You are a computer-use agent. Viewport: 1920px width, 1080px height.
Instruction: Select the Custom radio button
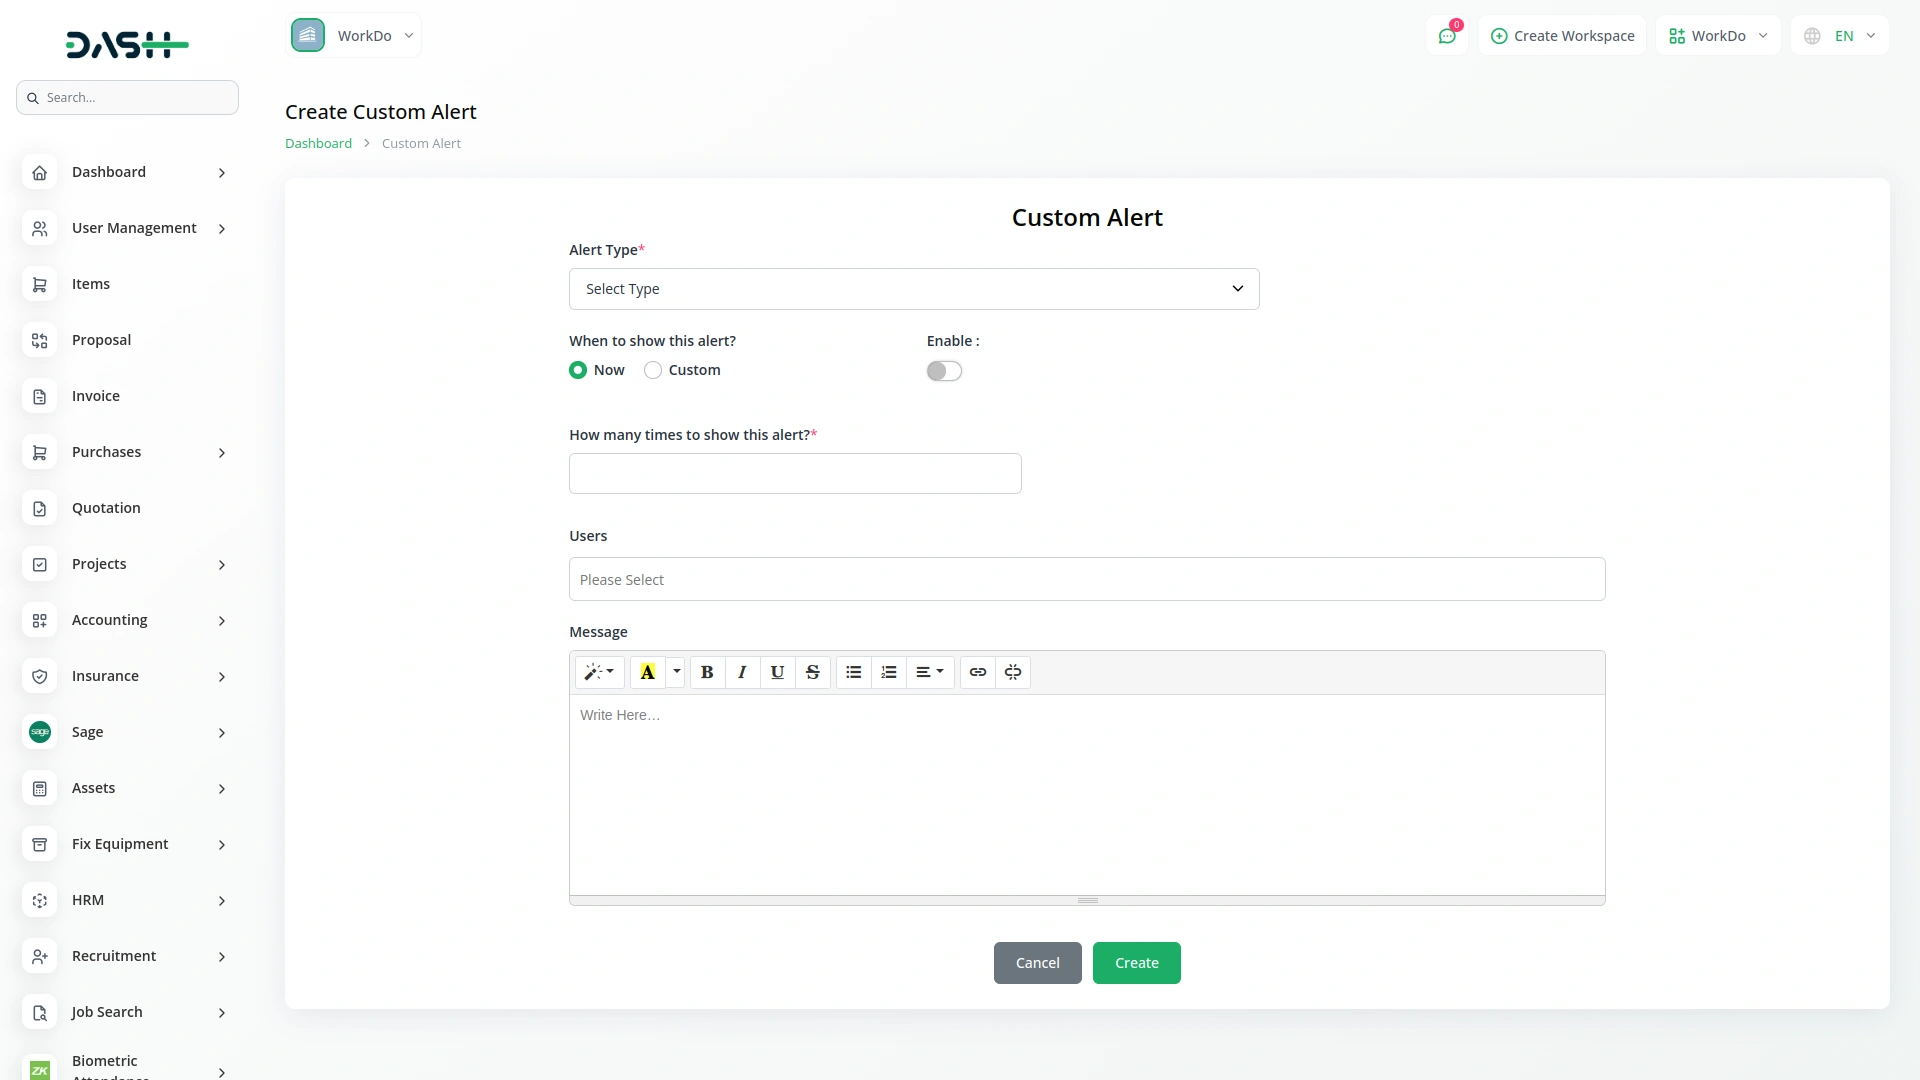tap(654, 370)
